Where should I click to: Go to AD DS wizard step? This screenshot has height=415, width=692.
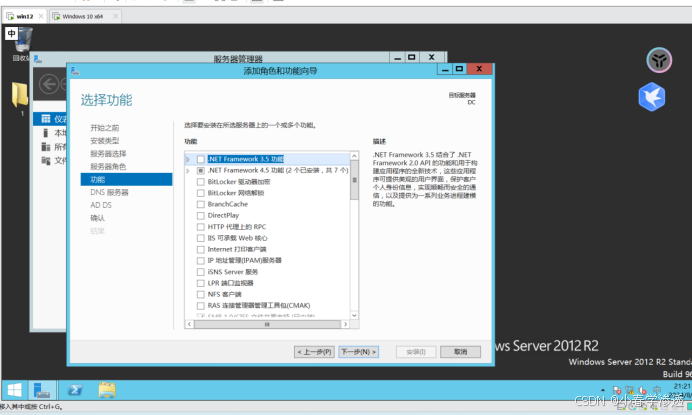tap(101, 205)
